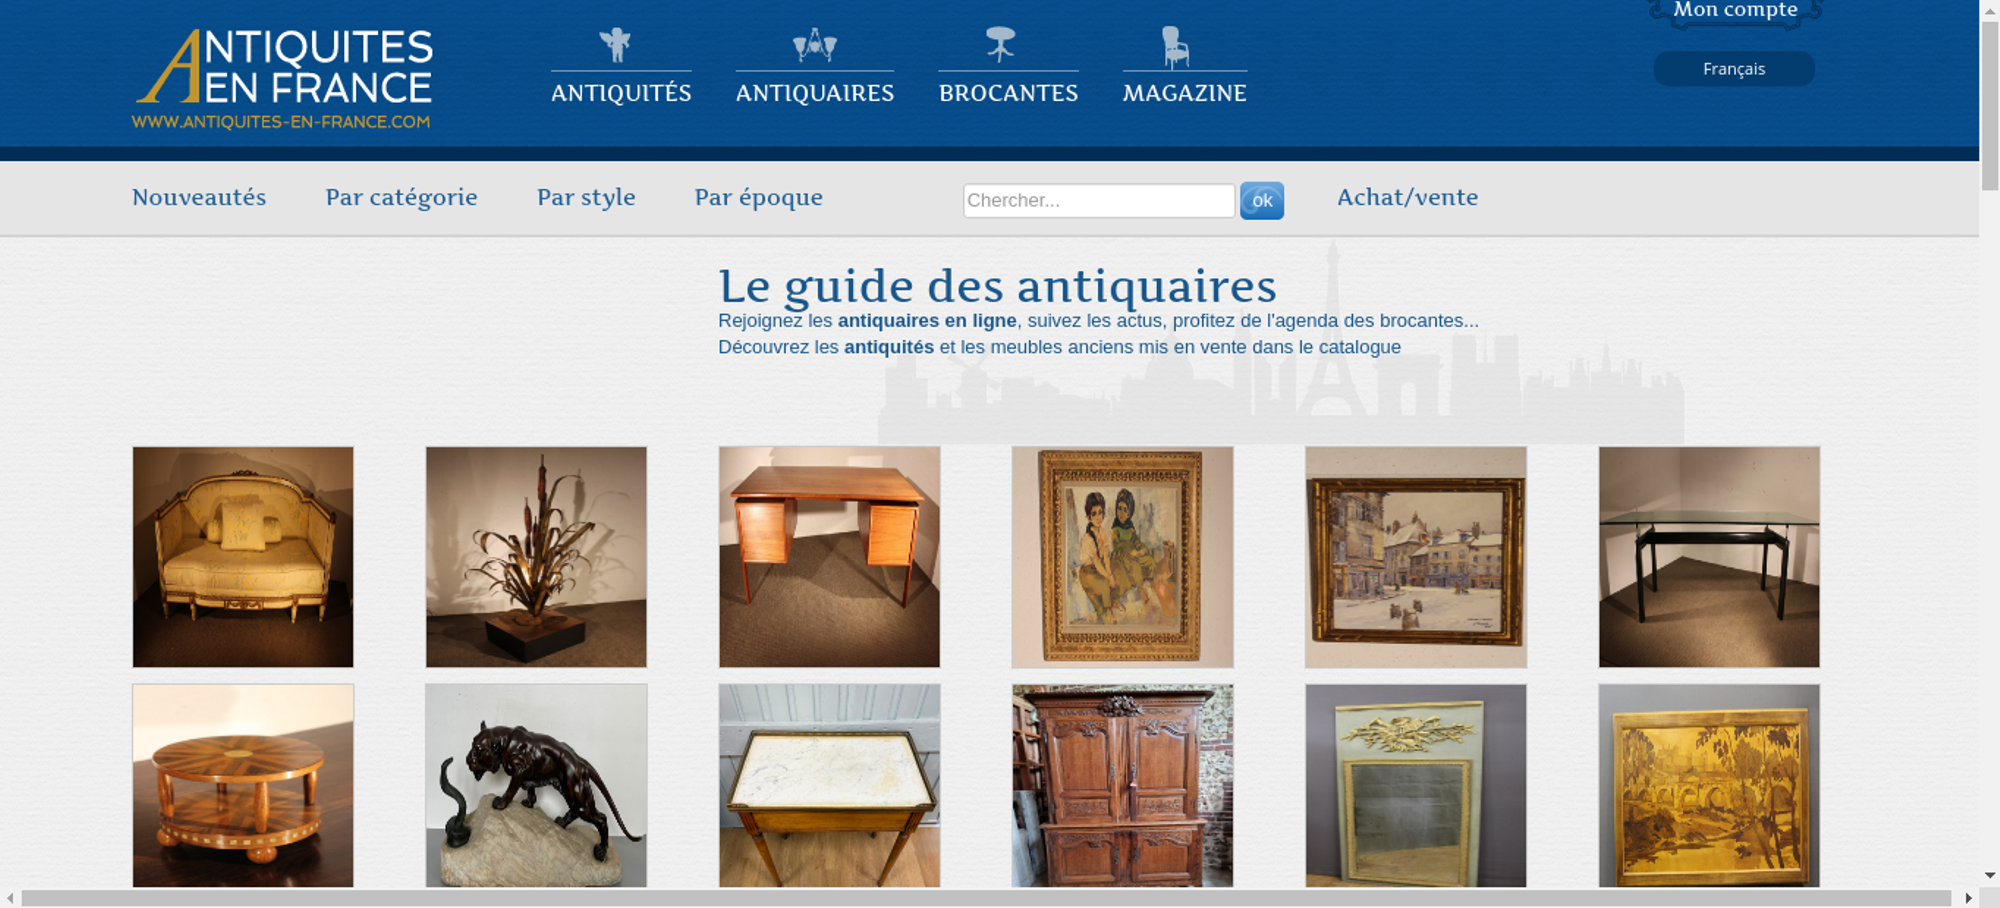
Task: Open the Achat/vente page
Action: click(1407, 197)
